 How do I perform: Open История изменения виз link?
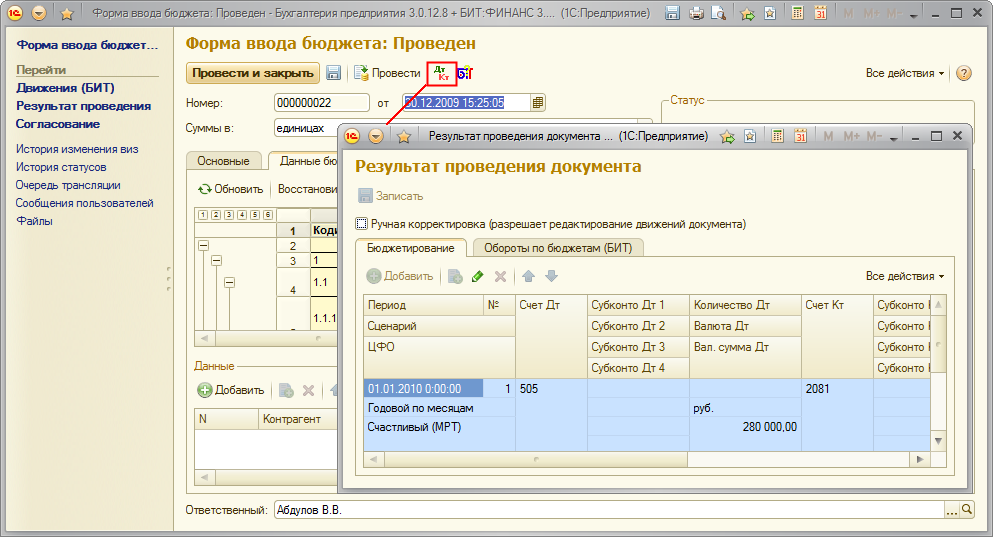point(77,149)
